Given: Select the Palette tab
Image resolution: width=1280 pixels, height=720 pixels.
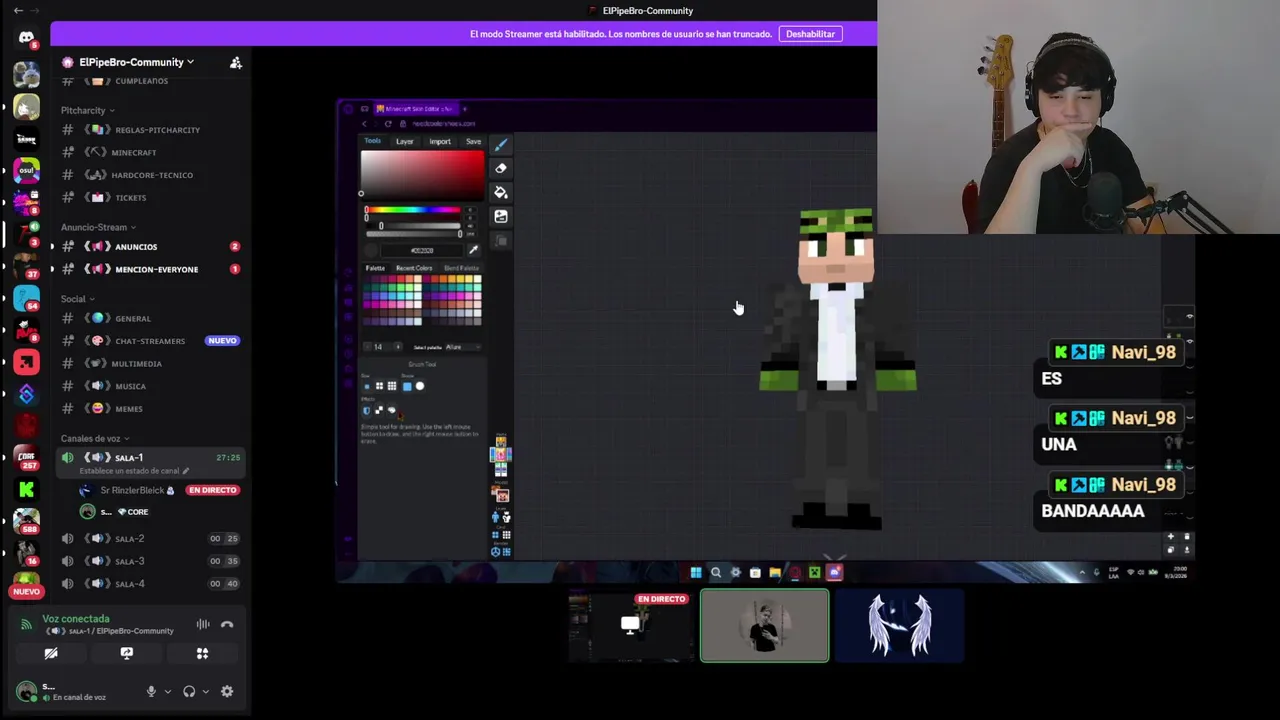Looking at the screenshot, I should [375, 268].
